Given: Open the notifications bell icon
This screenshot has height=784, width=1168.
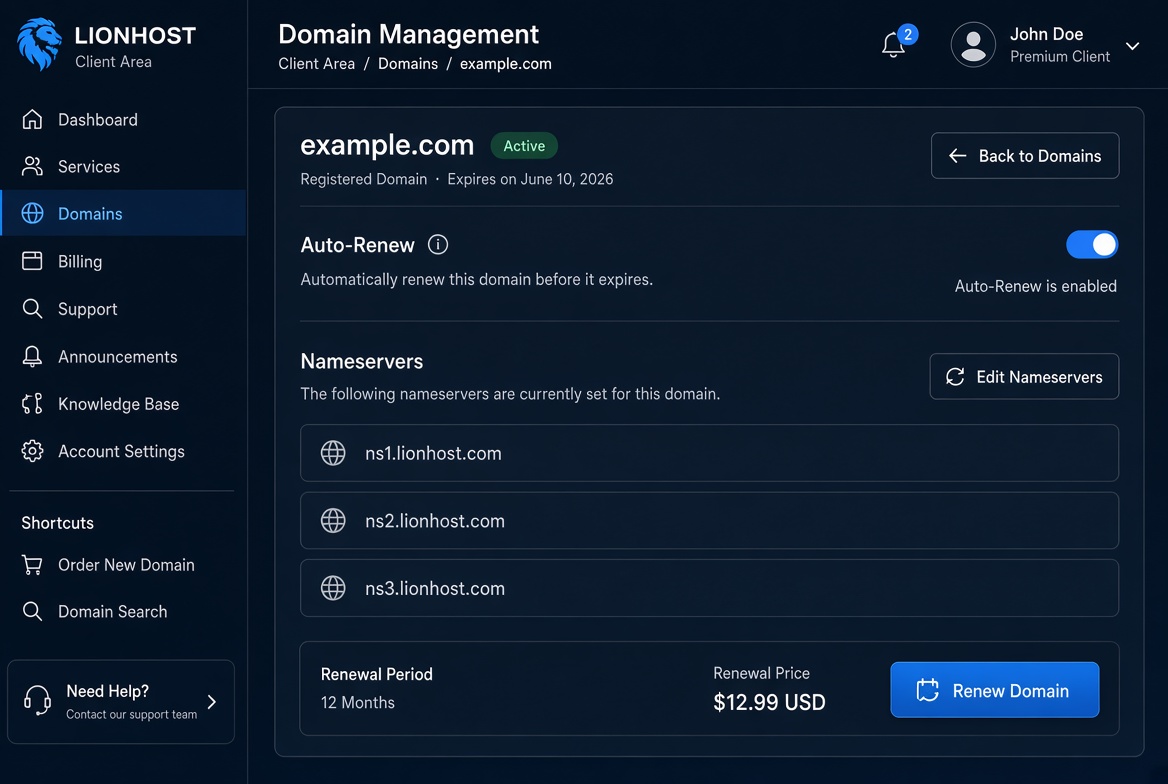Looking at the screenshot, I should click(893, 45).
